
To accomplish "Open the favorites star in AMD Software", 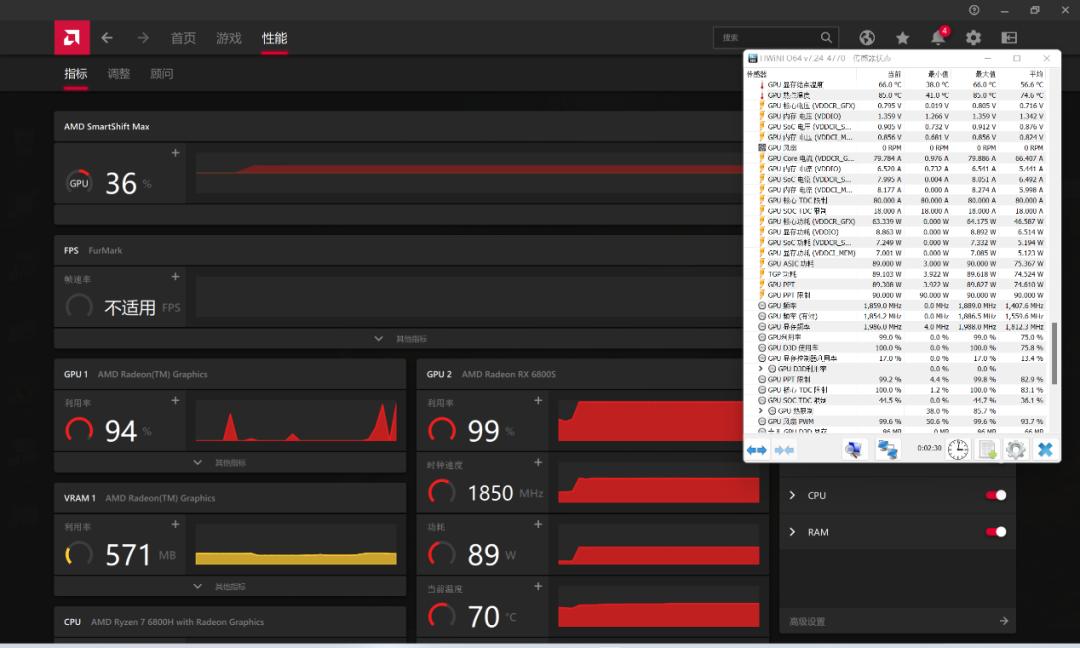I will (902, 37).
